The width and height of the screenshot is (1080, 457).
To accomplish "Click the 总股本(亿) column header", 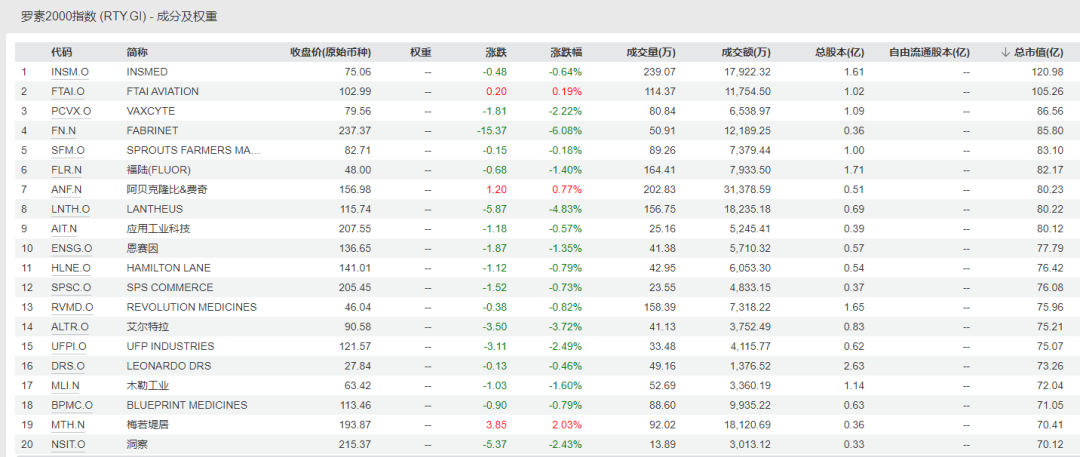I will coord(840,52).
